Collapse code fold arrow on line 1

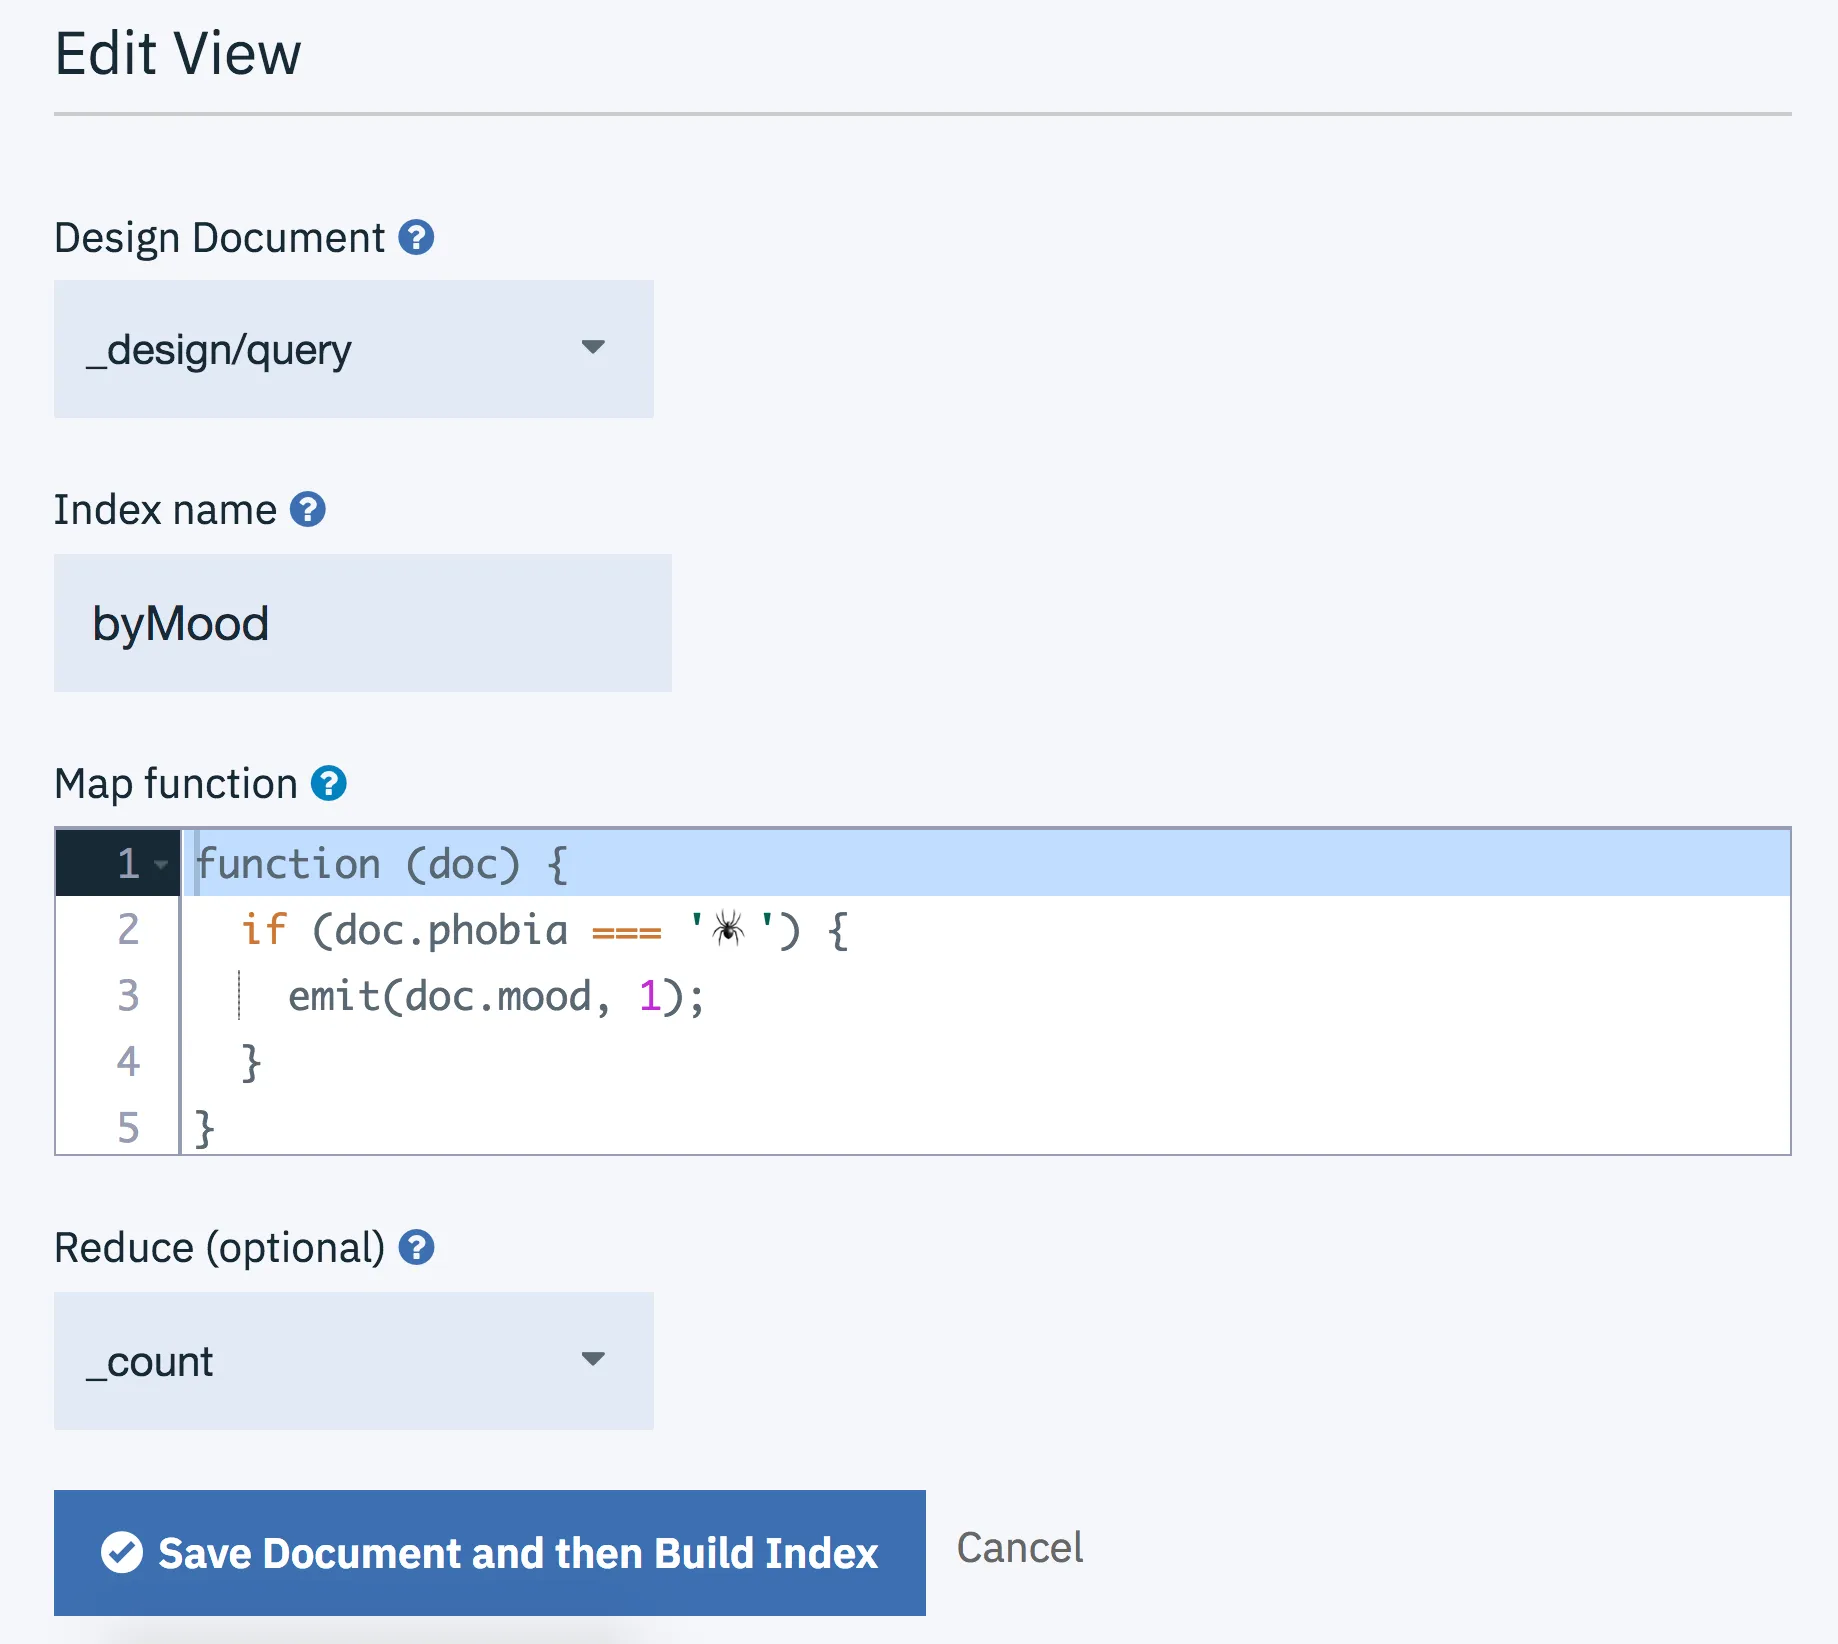click(161, 864)
